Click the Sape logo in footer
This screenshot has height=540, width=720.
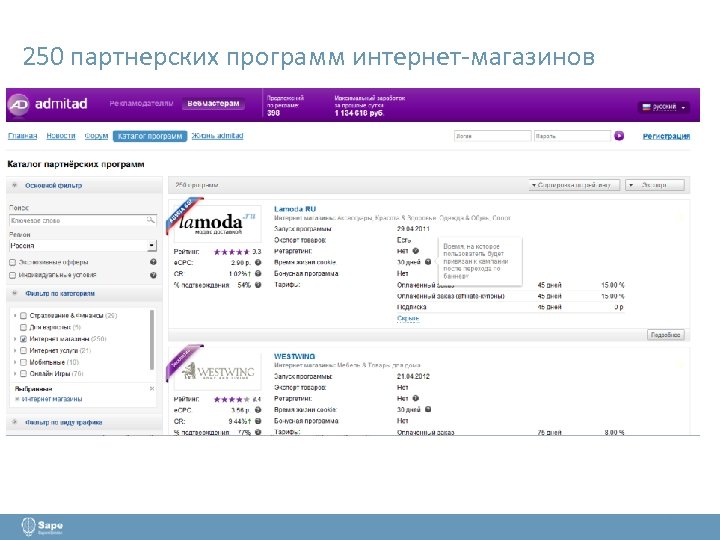42,527
